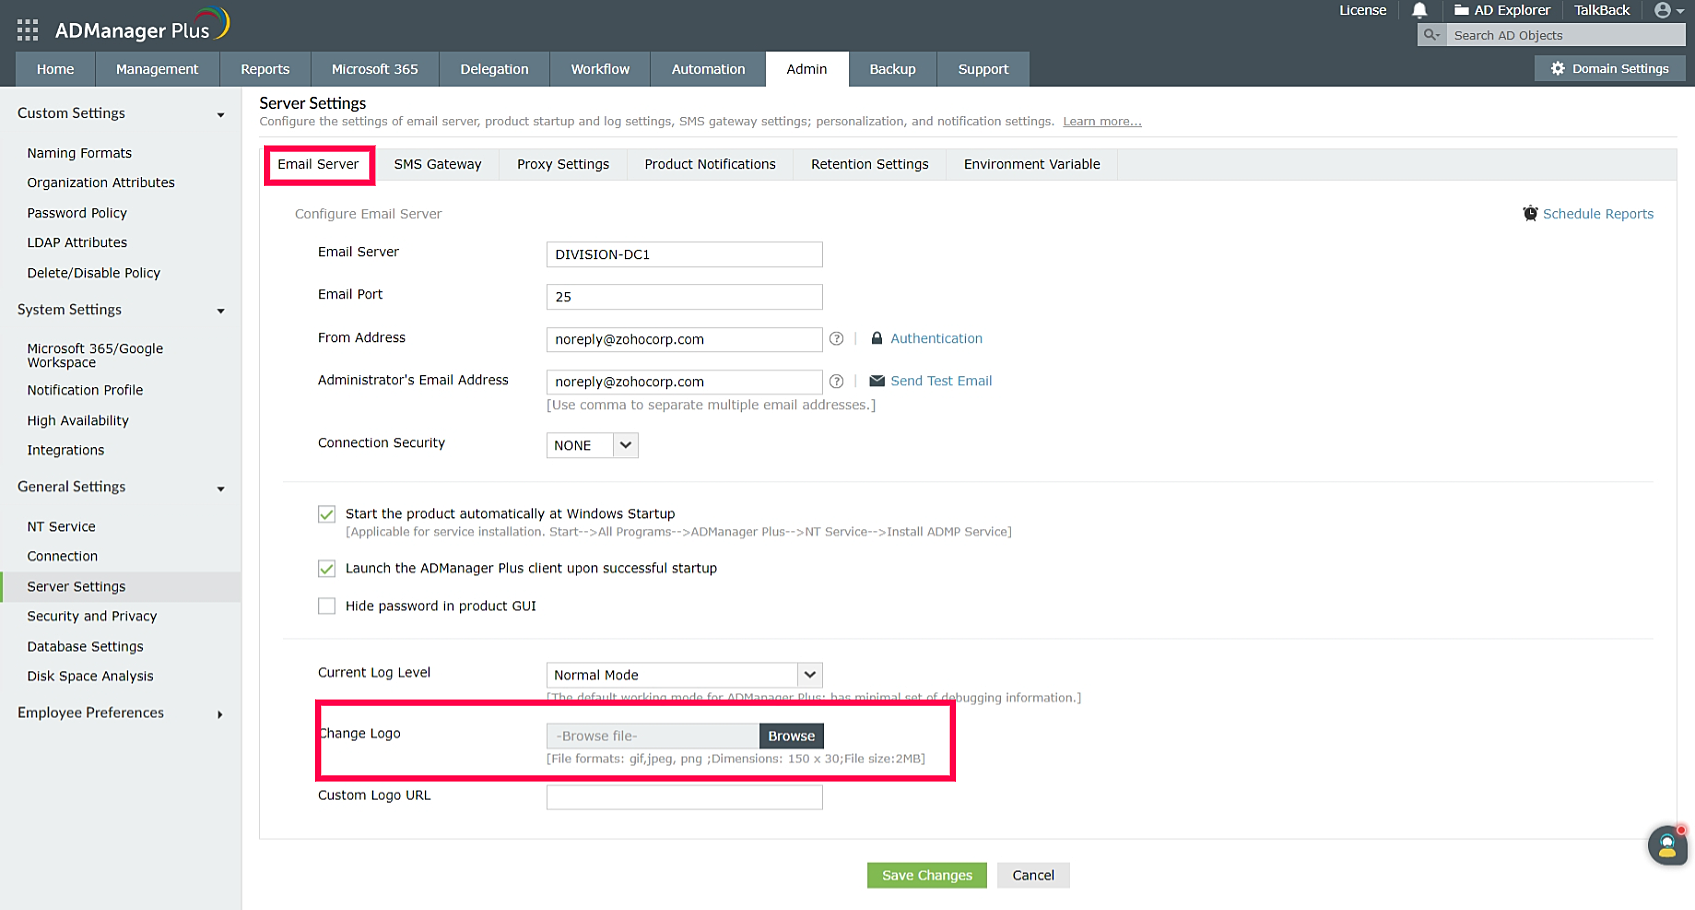Image resolution: width=1695 pixels, height=910 pixels.
Task: Click the AD Explorer folder icon
Action: [1461, 10]
